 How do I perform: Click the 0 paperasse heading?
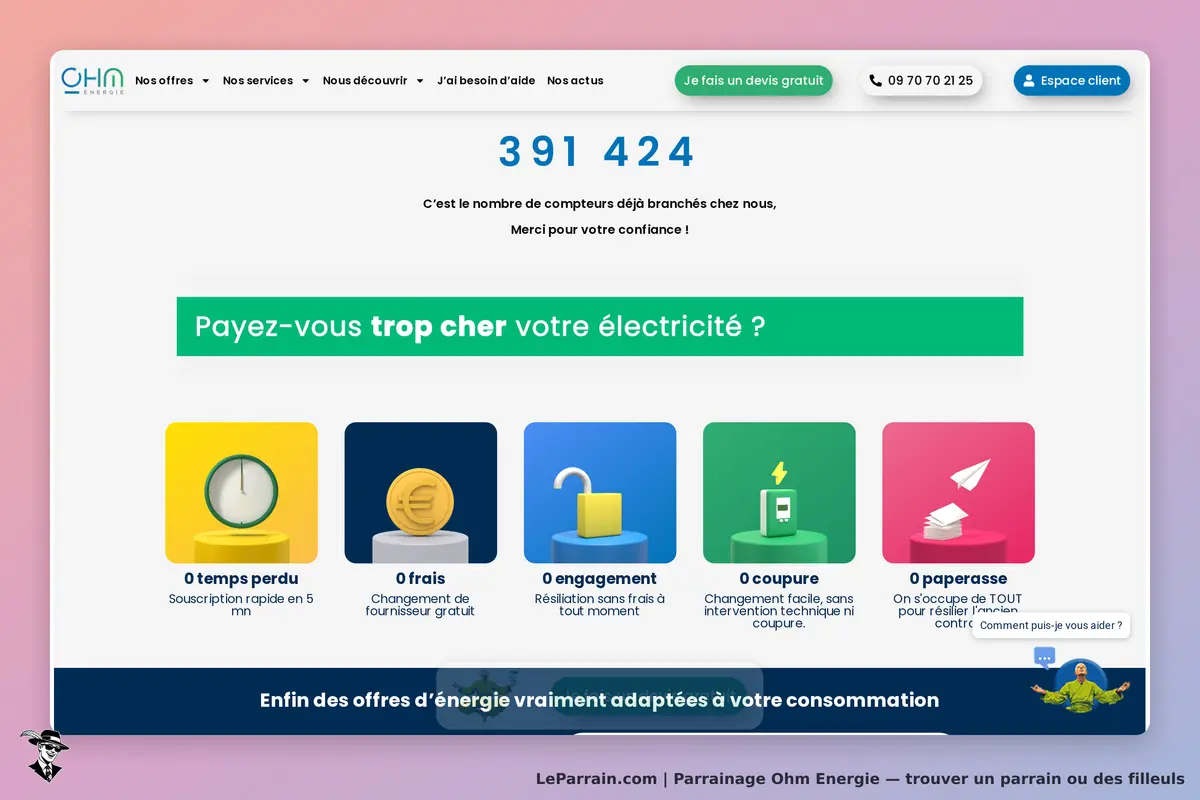958,579
